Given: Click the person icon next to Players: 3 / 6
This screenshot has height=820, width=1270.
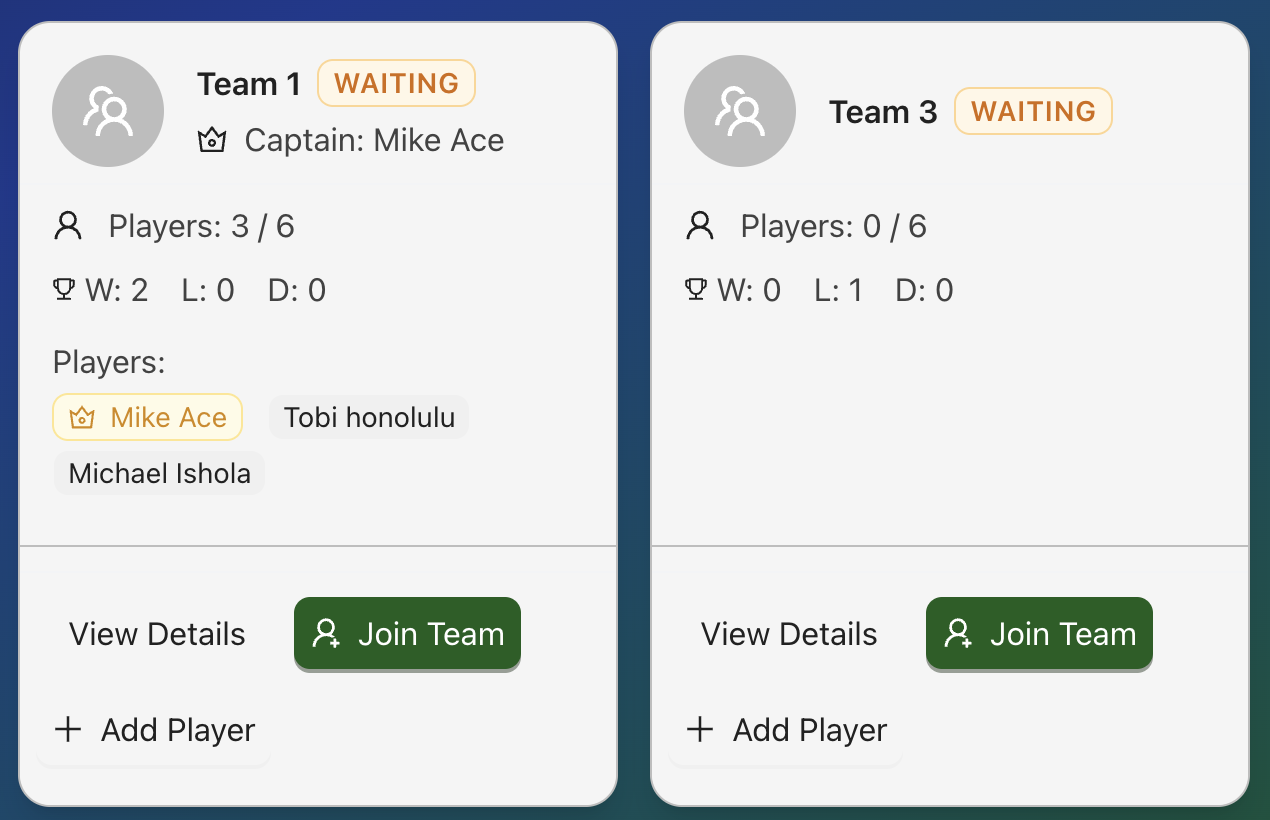Looking at the screenshot, I should coord(68,227).
